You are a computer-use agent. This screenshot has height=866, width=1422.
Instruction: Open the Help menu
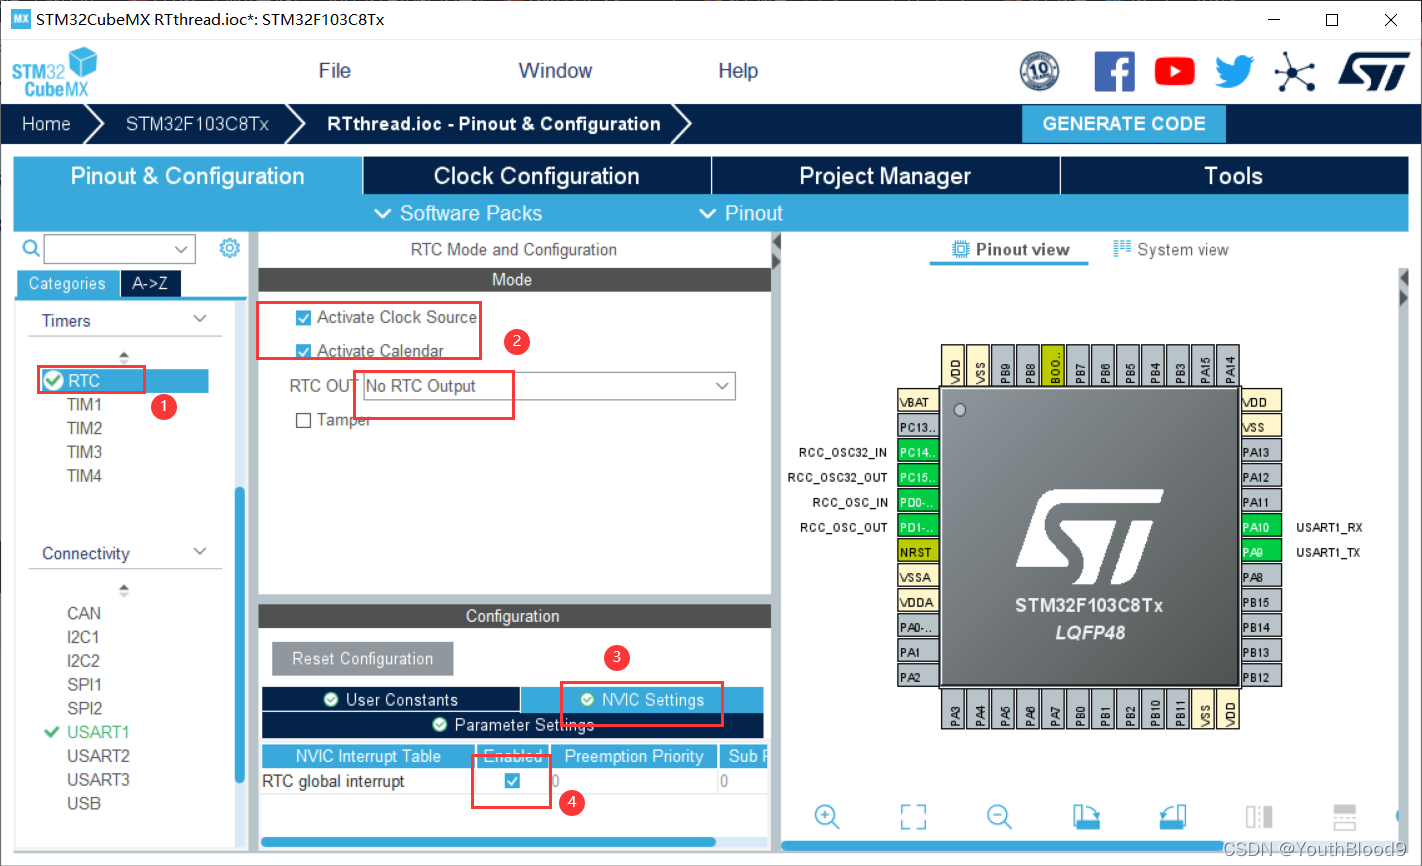tap(738, 71)
